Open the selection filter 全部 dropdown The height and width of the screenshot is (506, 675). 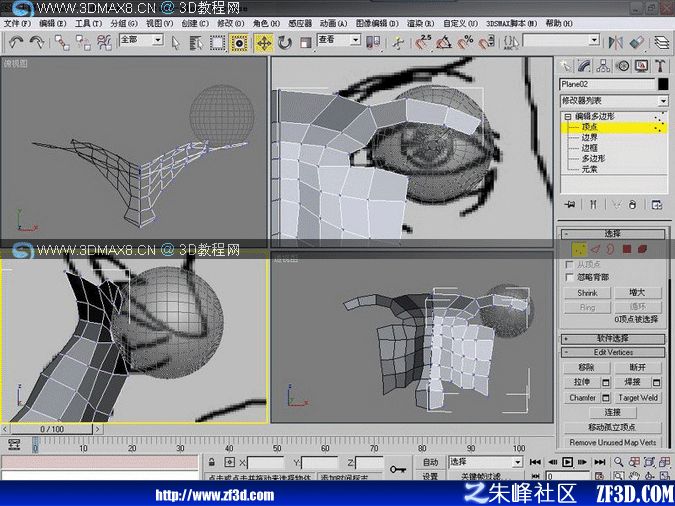tap(158, 40)
